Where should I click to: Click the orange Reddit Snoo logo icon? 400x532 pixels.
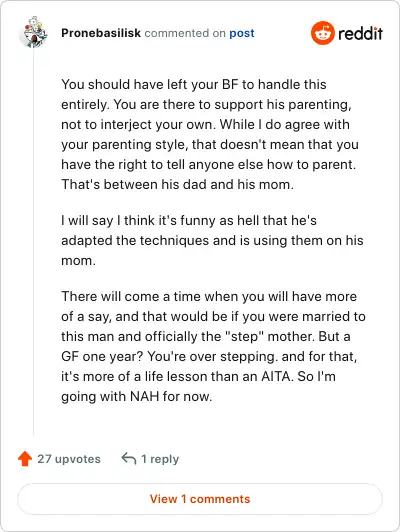(323, 33)
